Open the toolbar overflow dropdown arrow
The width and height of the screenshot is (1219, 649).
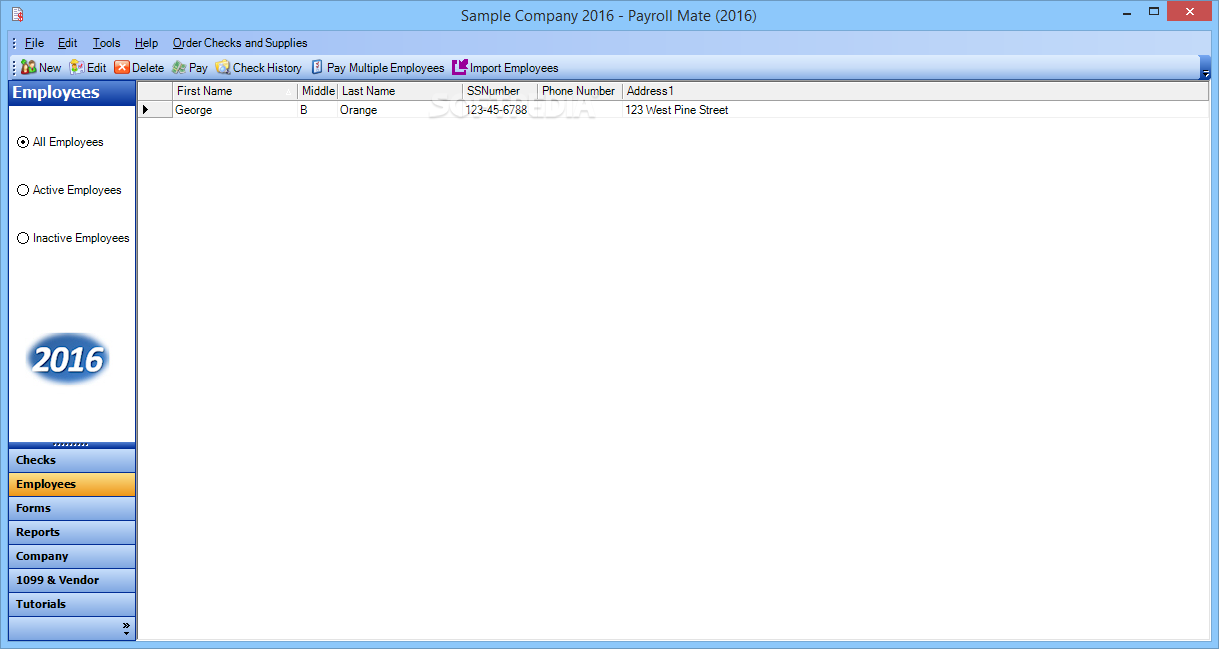point(1205,73)
